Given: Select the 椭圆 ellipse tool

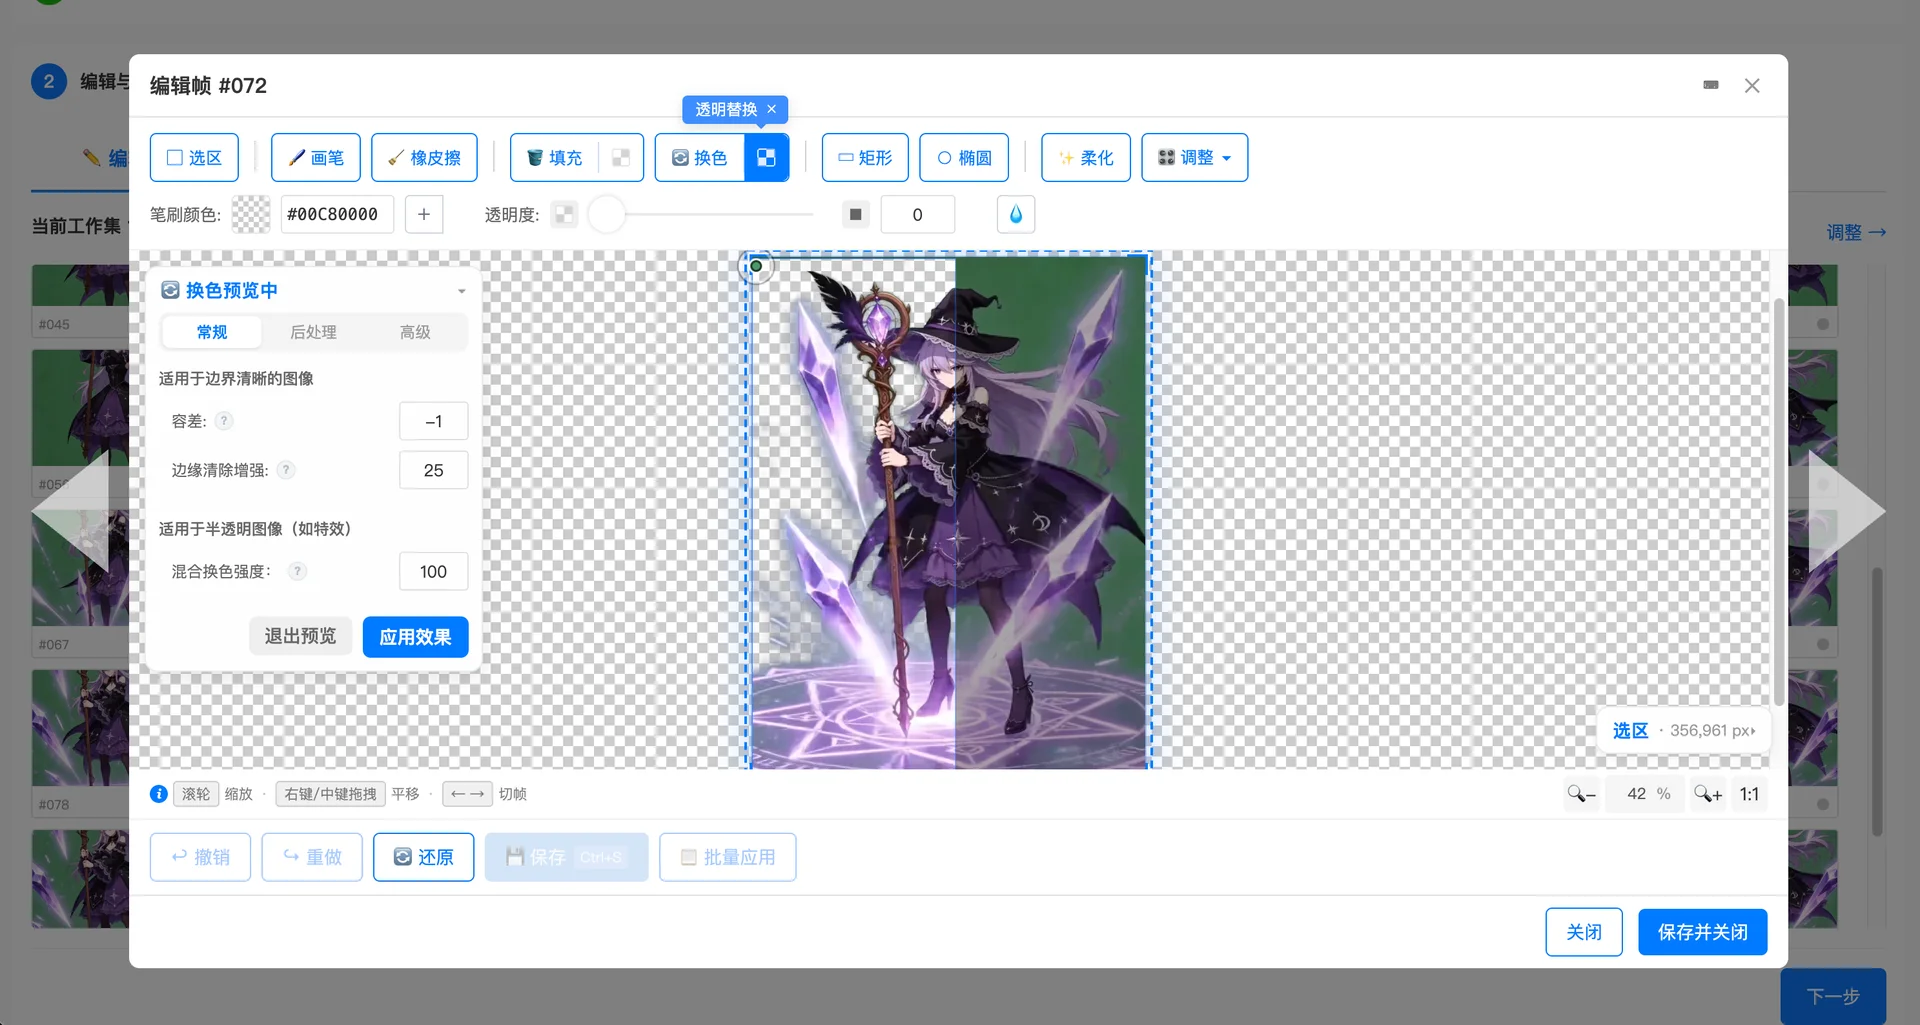Looking at the screenshot, I should click(964, 157).
